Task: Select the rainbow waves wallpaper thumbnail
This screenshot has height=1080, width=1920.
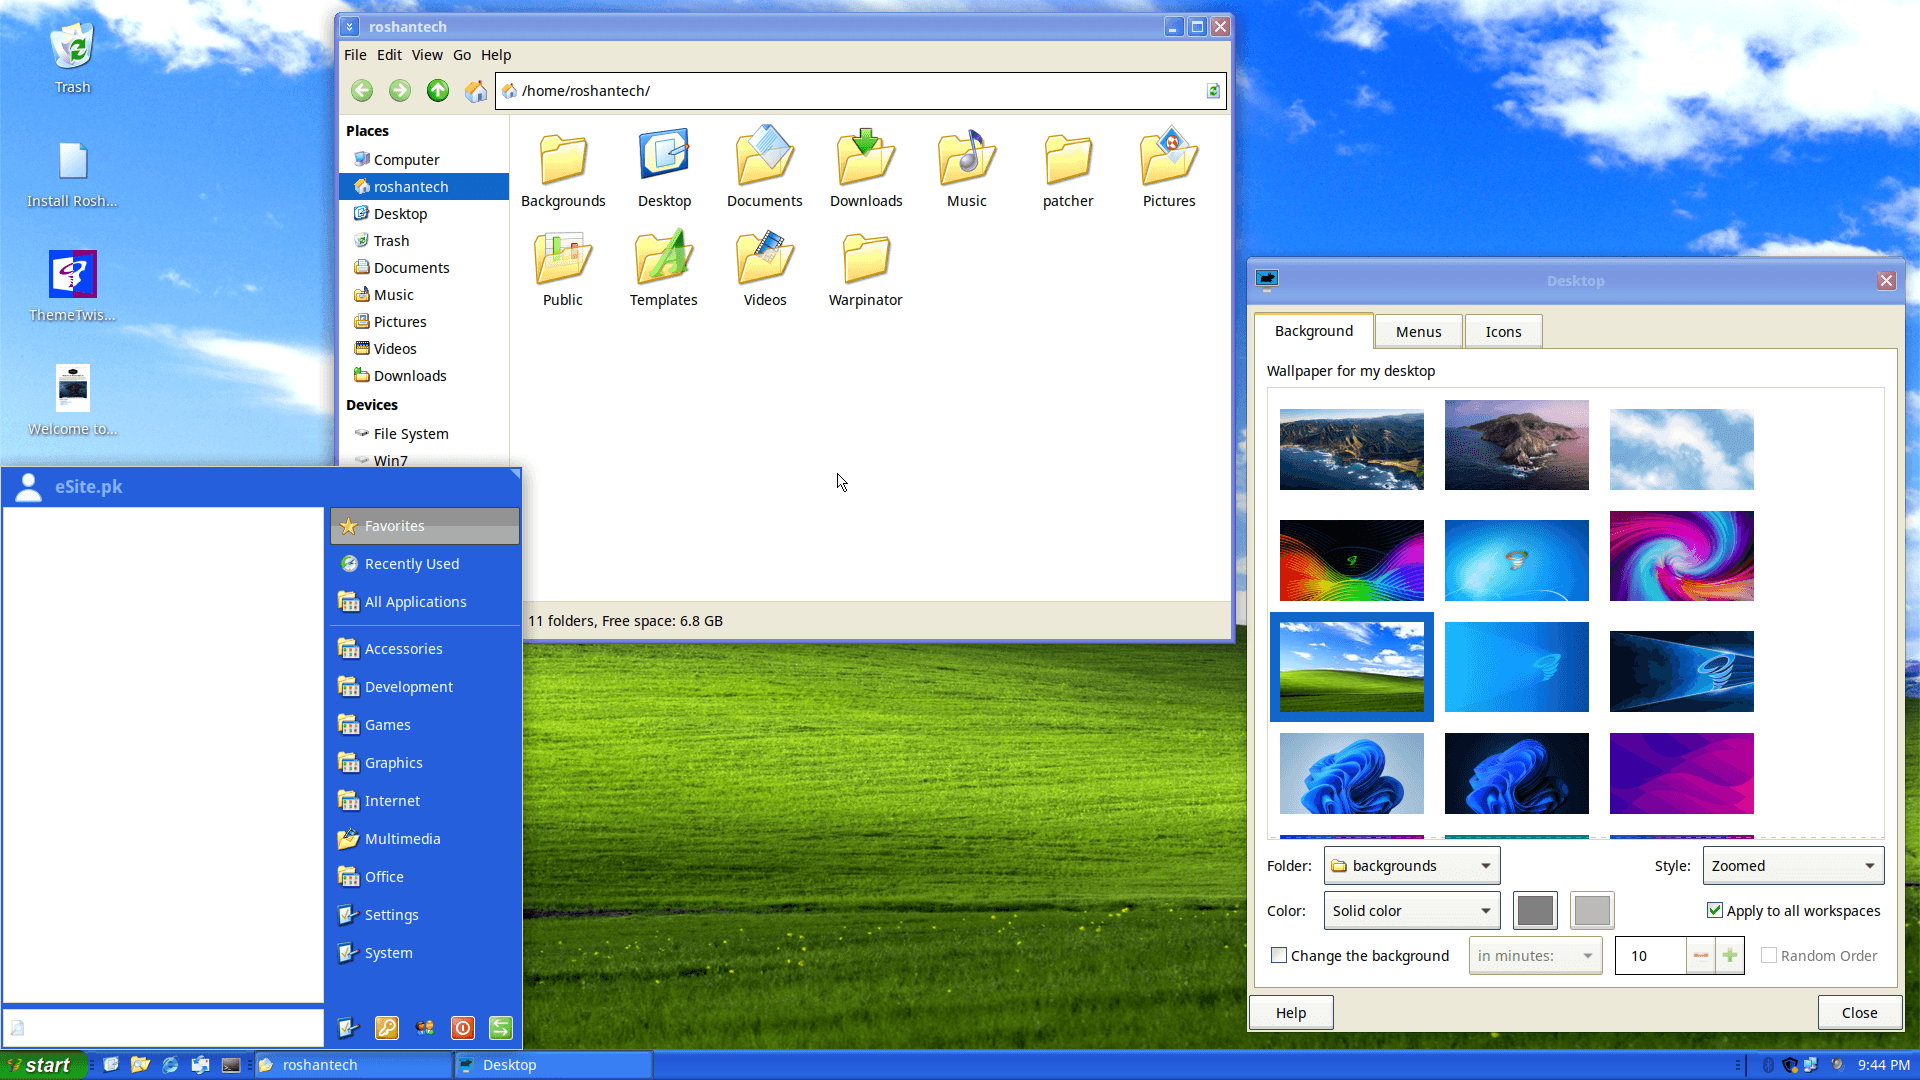Action: [1351, 560]
